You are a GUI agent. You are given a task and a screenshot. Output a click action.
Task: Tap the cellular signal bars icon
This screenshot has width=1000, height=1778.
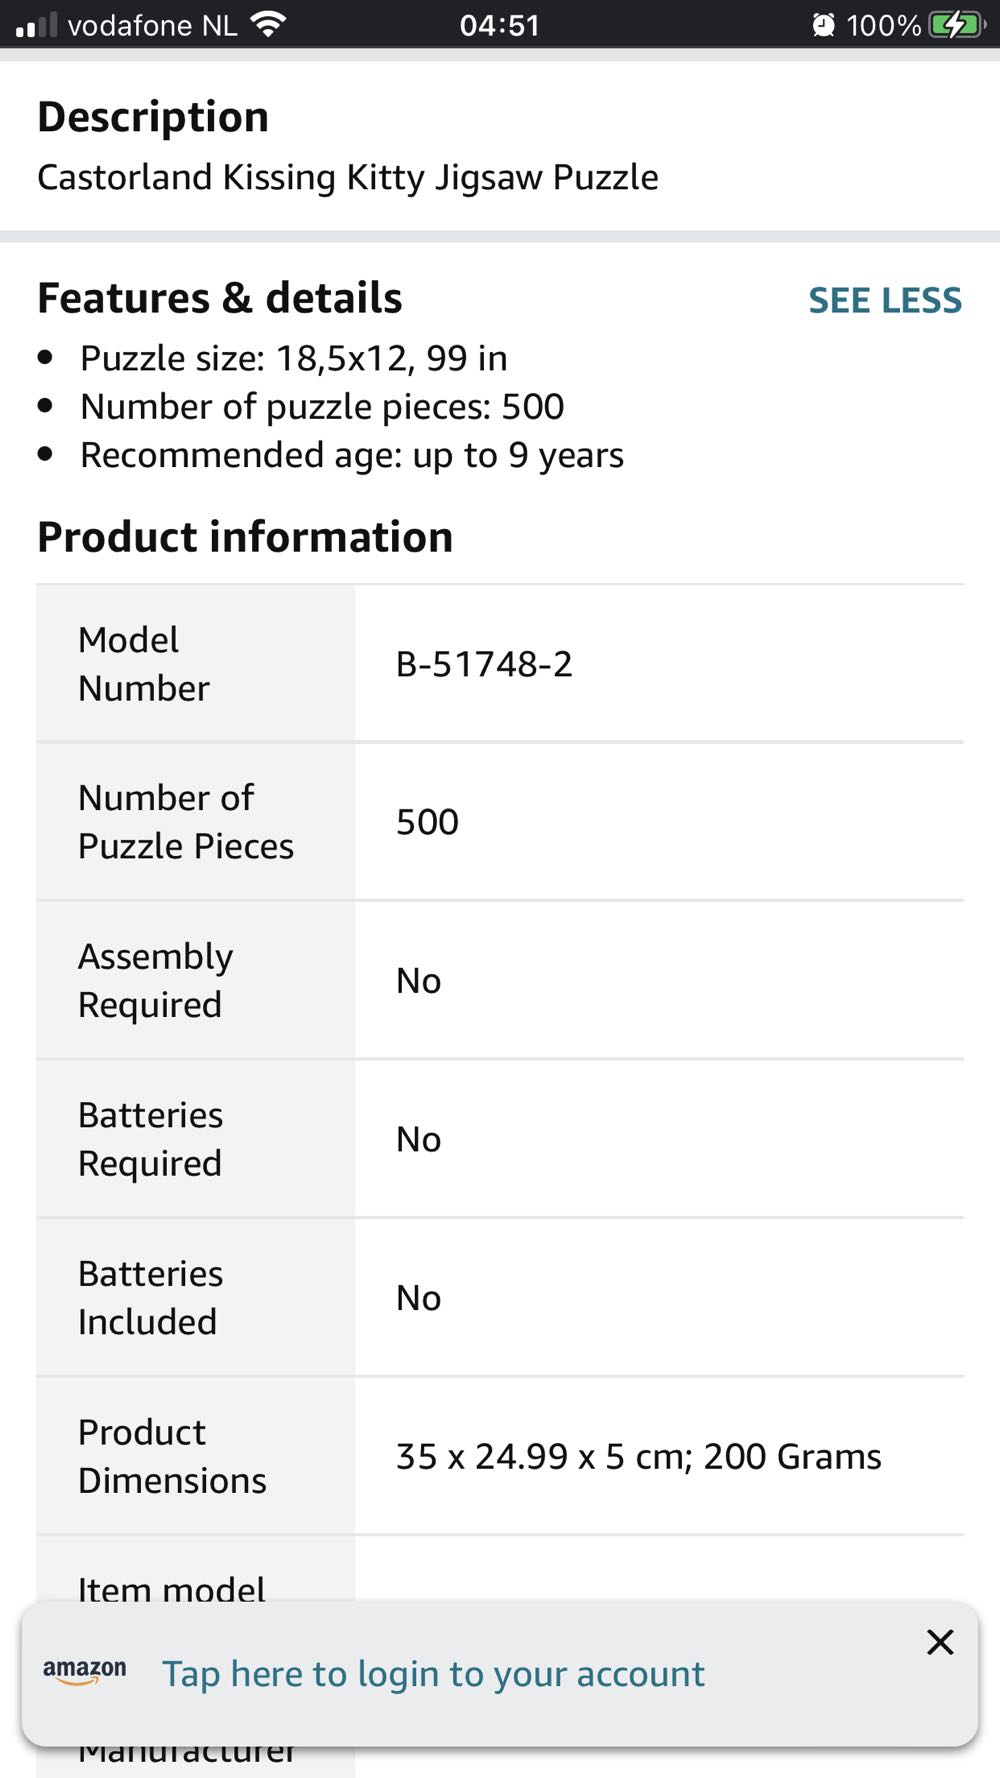tap(36, 25)
